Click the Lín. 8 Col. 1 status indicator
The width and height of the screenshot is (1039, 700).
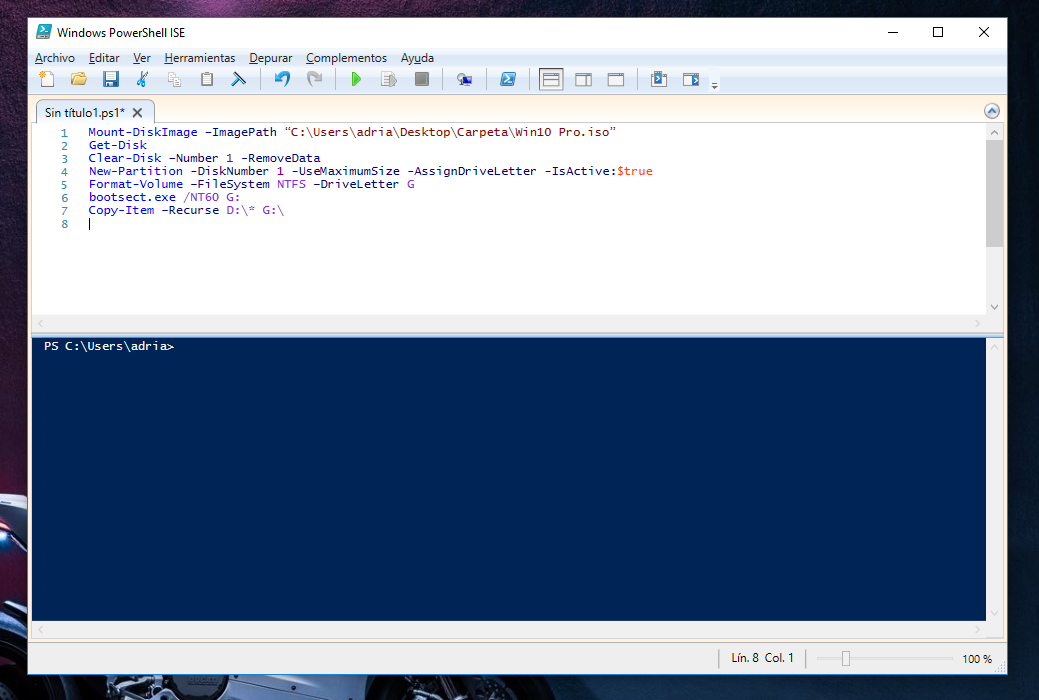point(762,658)
